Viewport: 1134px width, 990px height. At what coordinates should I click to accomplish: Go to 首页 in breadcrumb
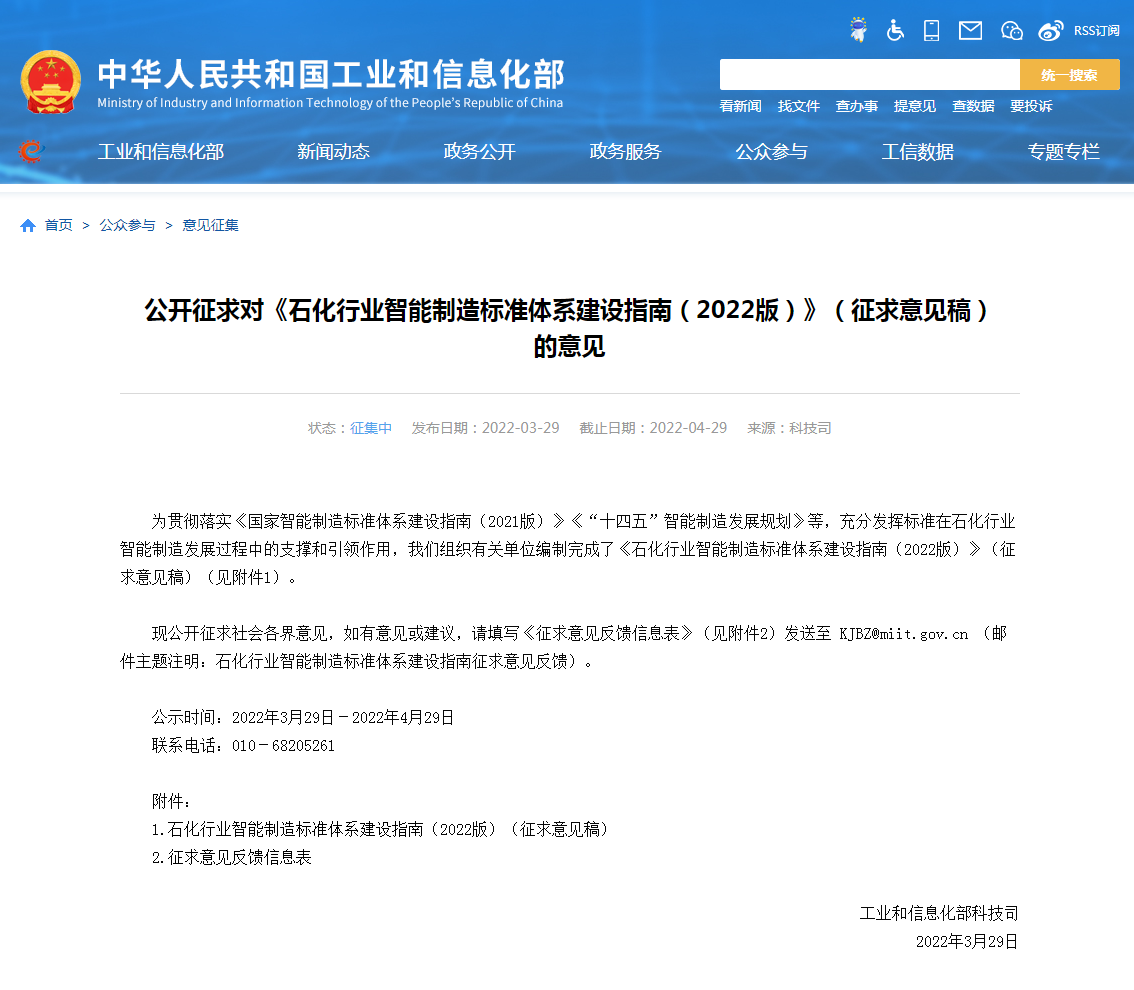click(59, 226)
